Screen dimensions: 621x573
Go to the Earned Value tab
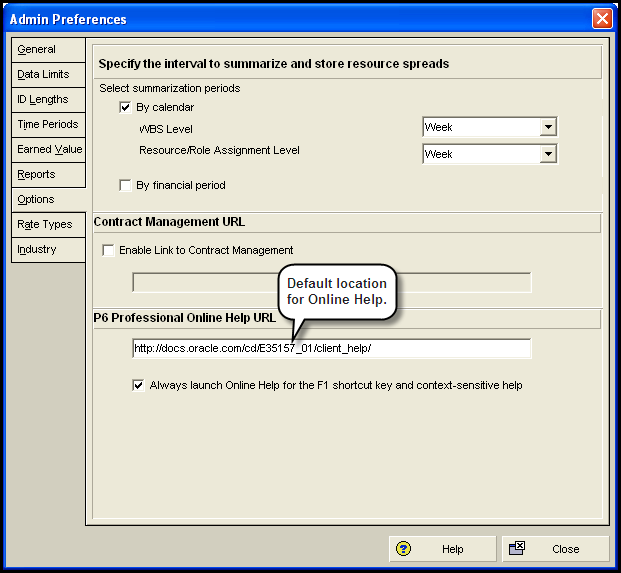pos(48,150)
